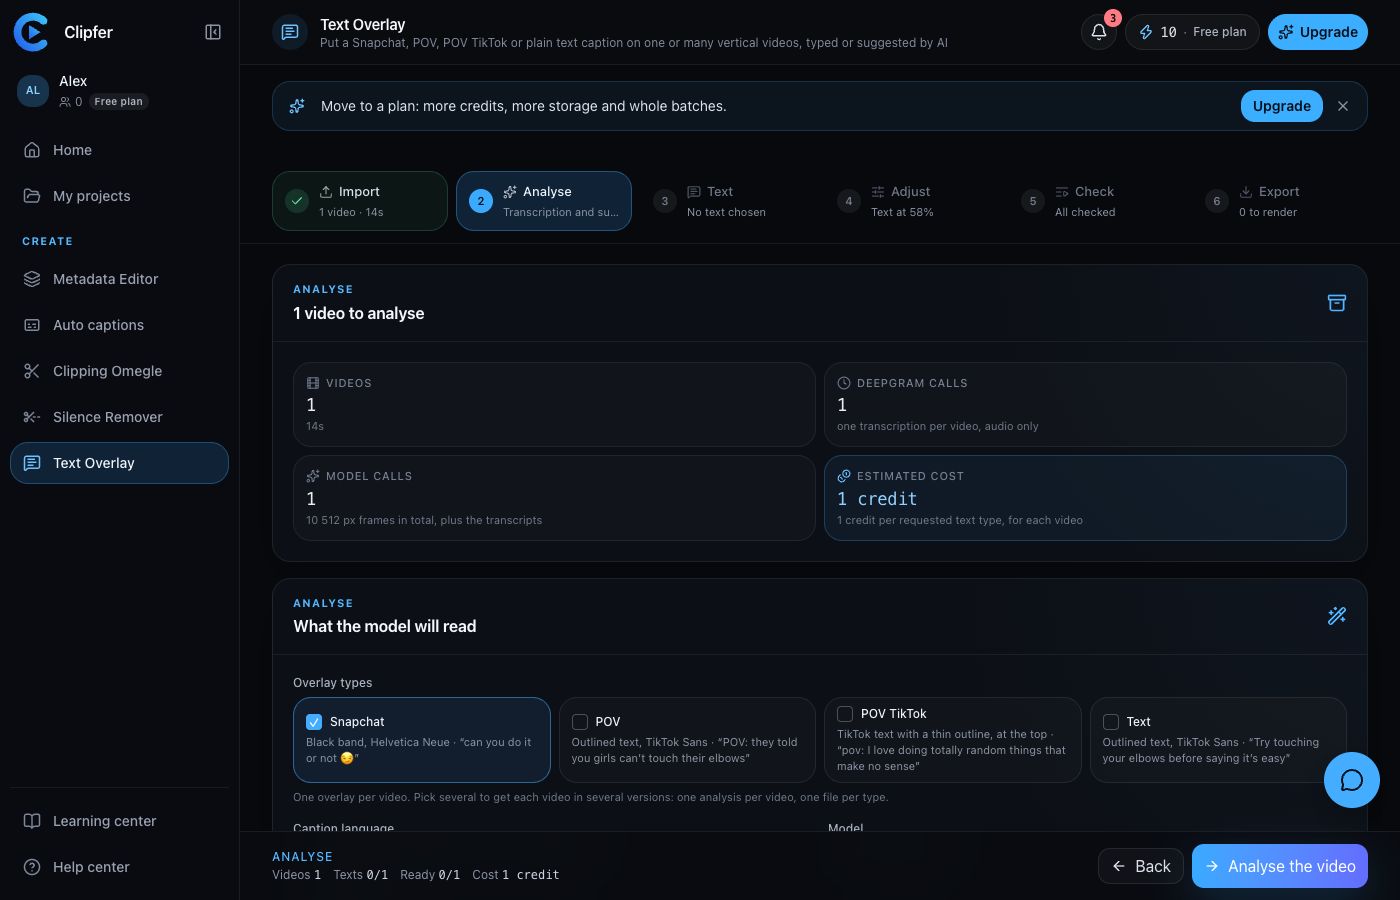This screenshot has height=900, width=1400.
Task: Select the Analyse step
Action: coord(544,201)
